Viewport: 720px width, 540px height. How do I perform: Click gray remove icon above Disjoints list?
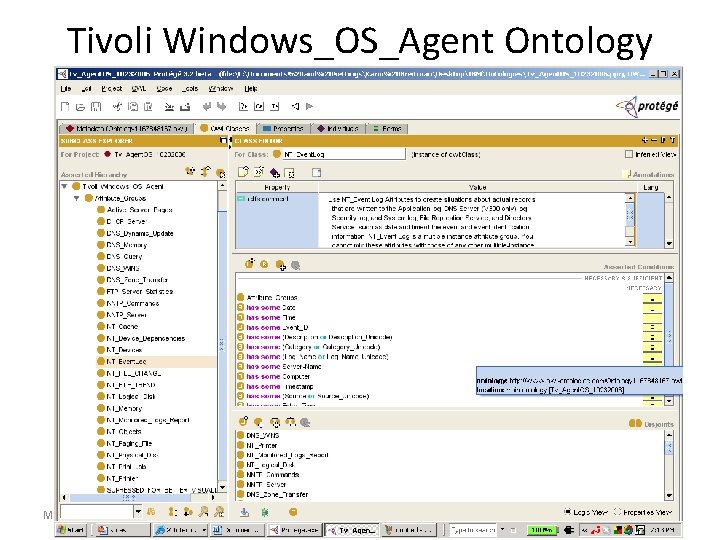click(305, 422)
